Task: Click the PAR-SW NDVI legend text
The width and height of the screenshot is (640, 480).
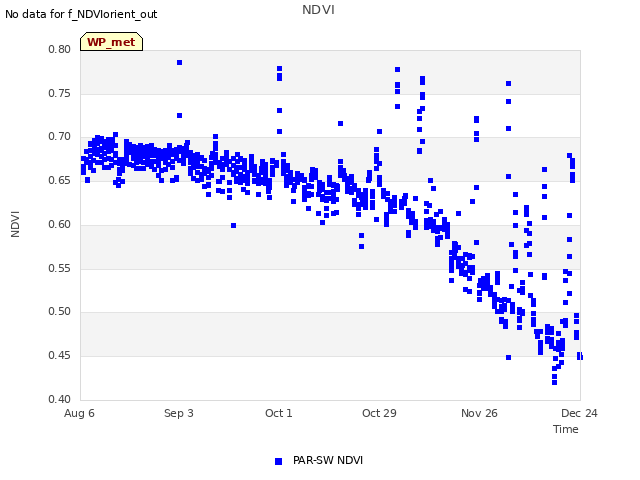Action: click(x=328, y=460)
